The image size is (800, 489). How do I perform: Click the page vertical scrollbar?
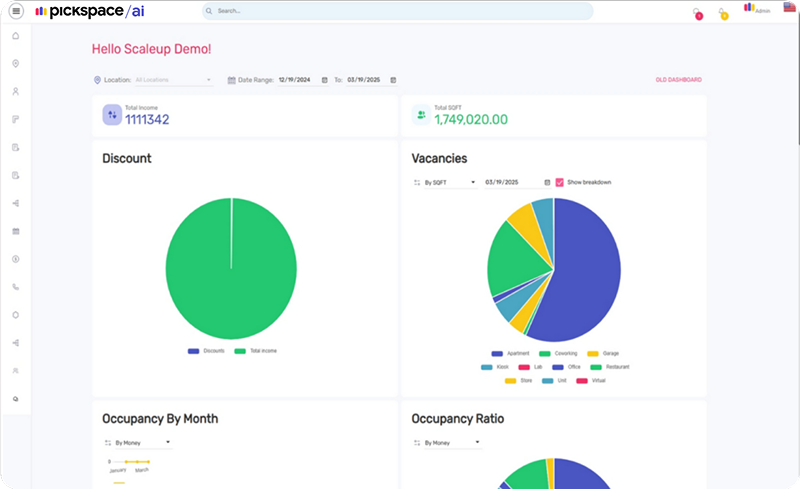tap(797, 77)
